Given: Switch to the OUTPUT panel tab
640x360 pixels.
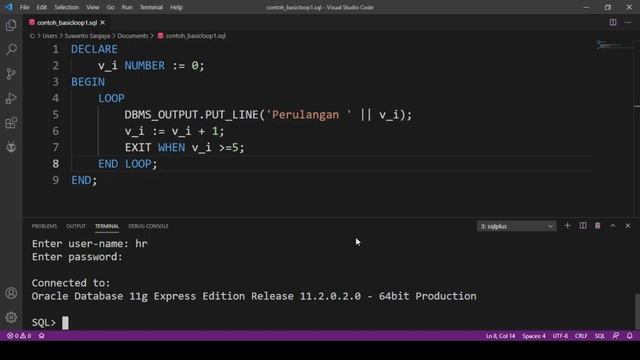Looking at the screenshot, I should (x=76, y=226).
